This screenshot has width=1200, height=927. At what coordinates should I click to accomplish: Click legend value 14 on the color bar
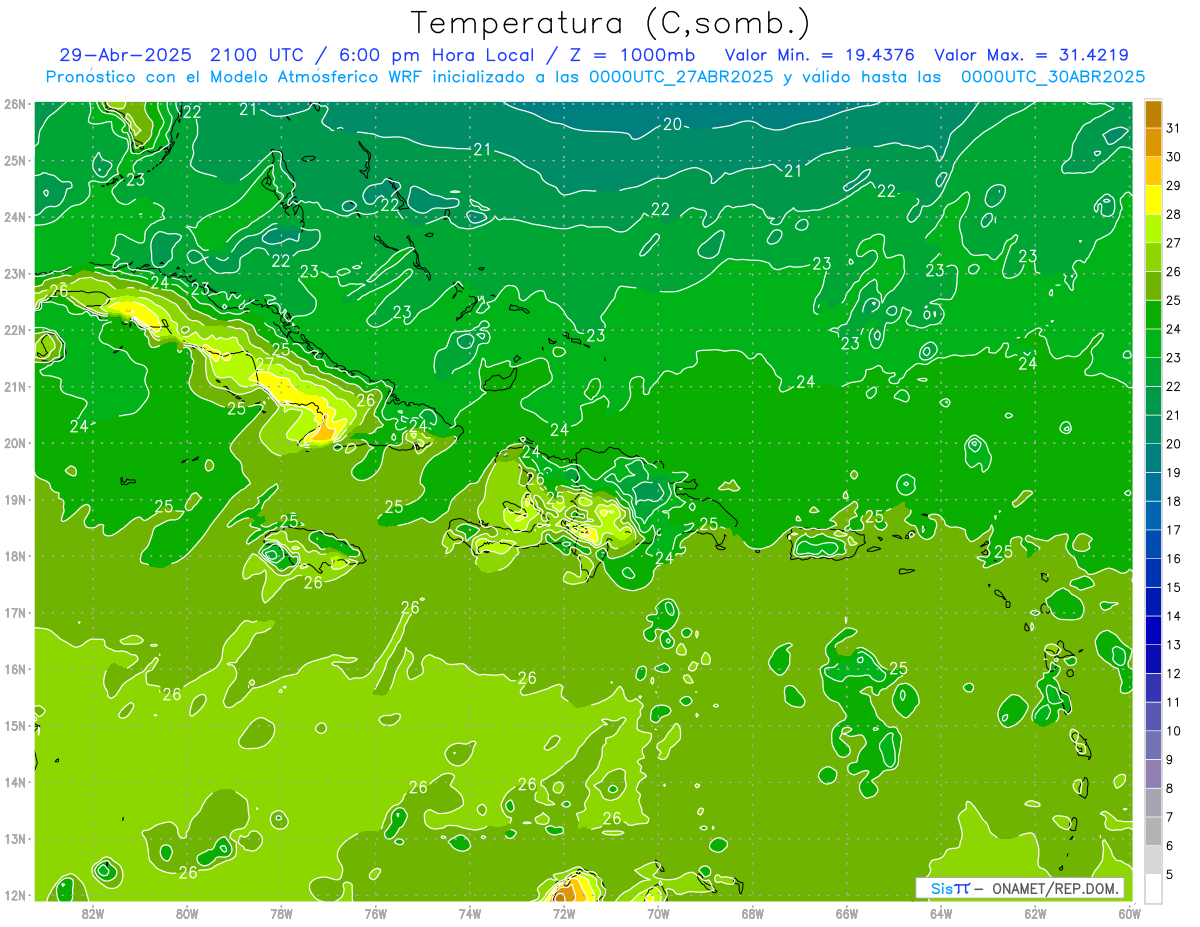[x=1174, y=616]
